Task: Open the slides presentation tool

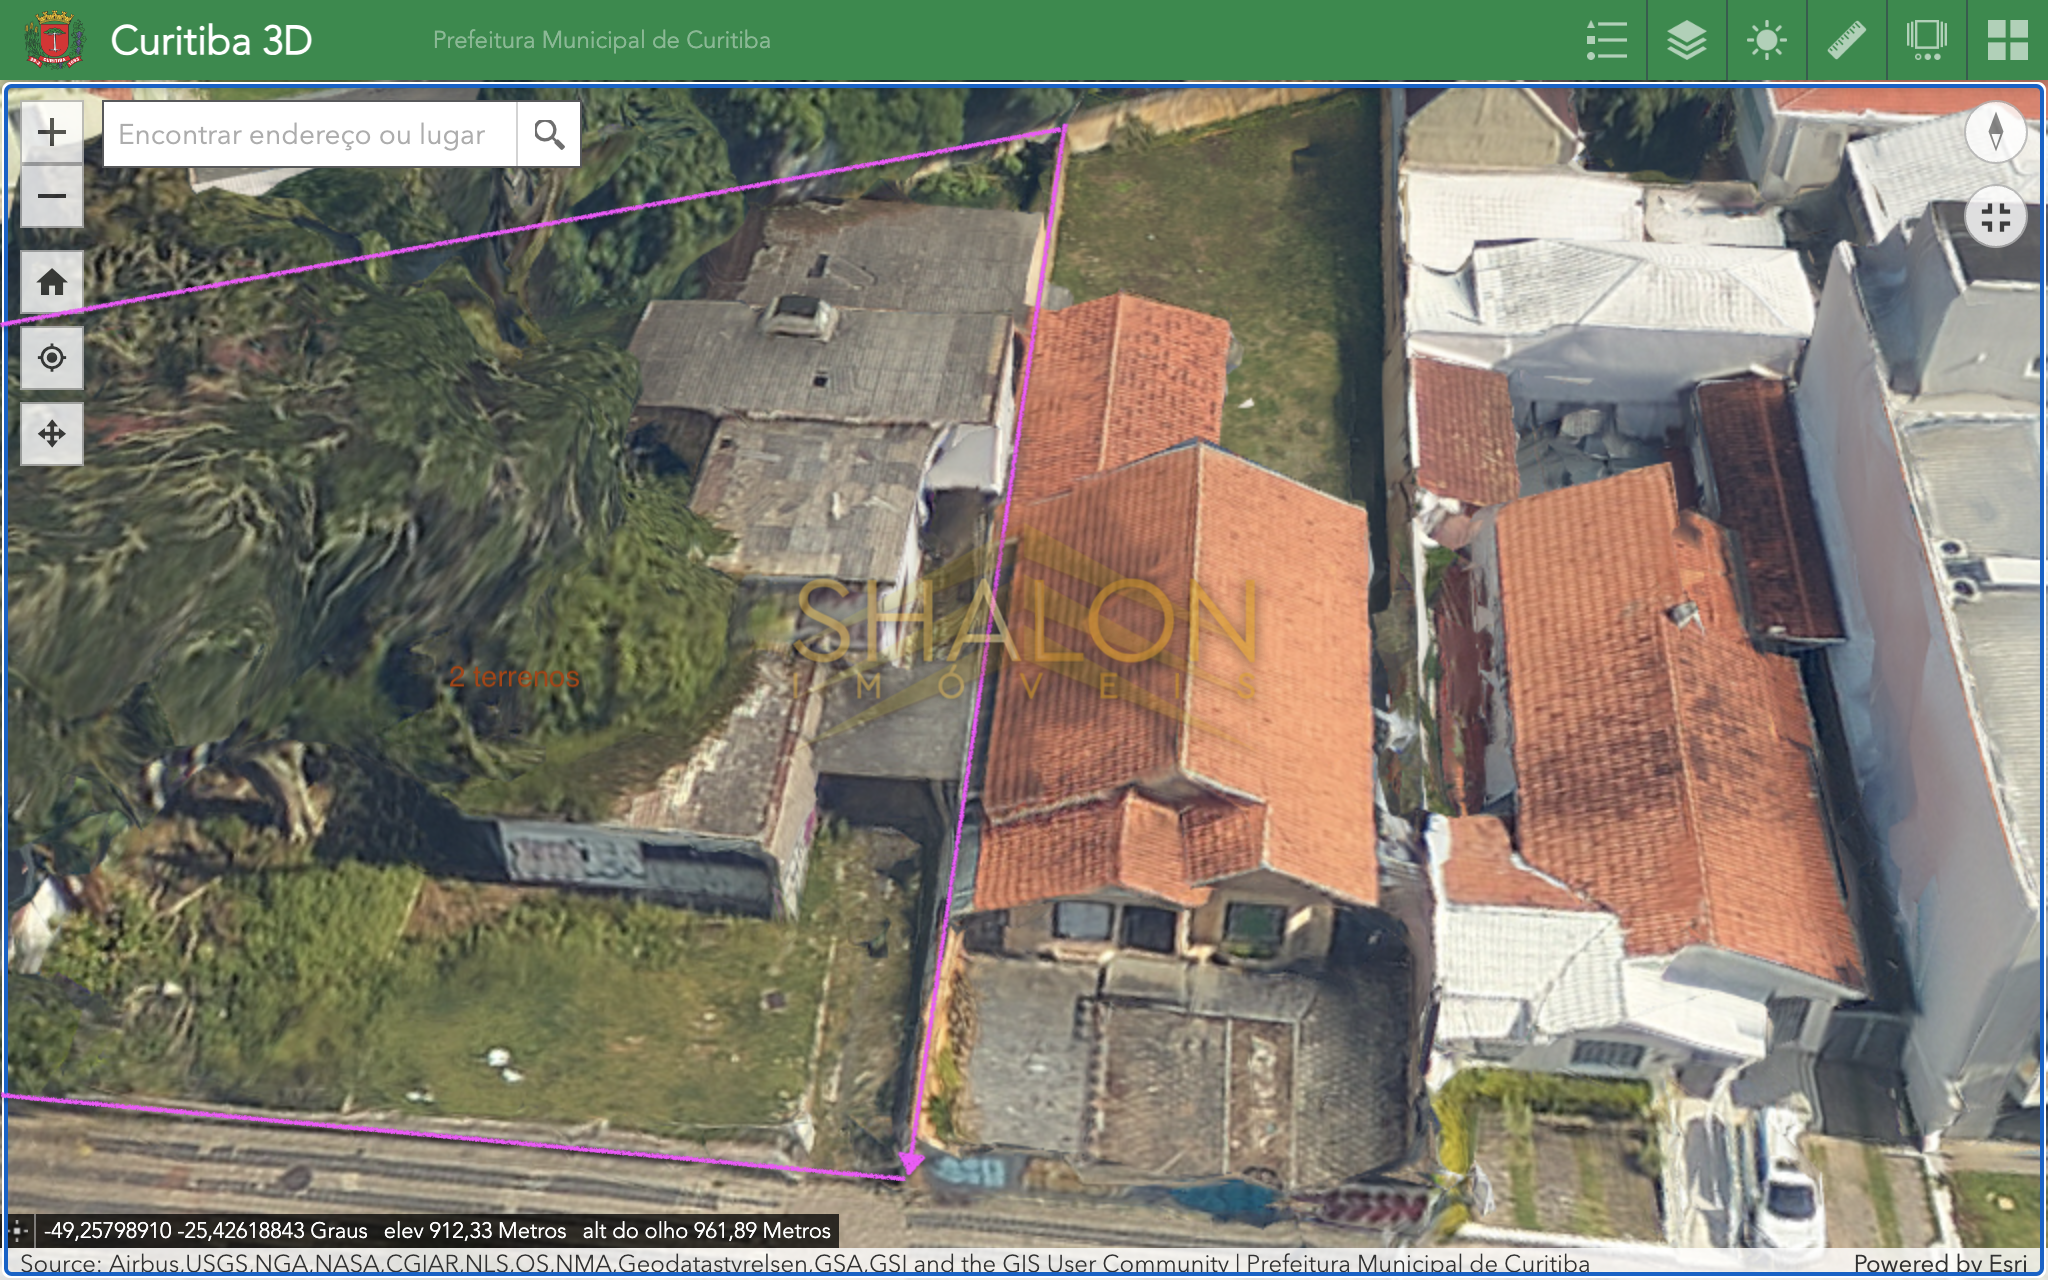Action: 1927,41
